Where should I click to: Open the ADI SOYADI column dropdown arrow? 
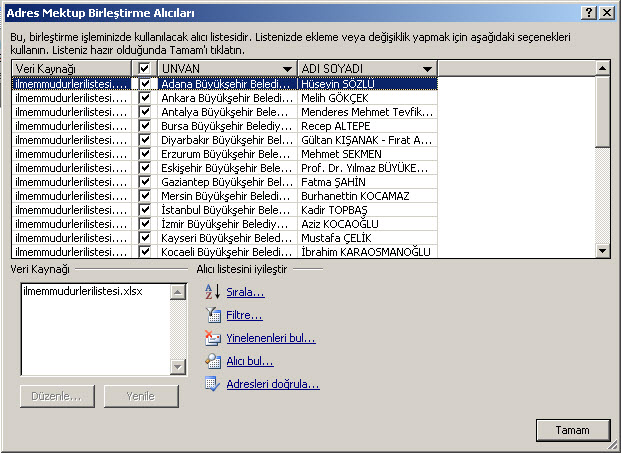tap(427, 69)
